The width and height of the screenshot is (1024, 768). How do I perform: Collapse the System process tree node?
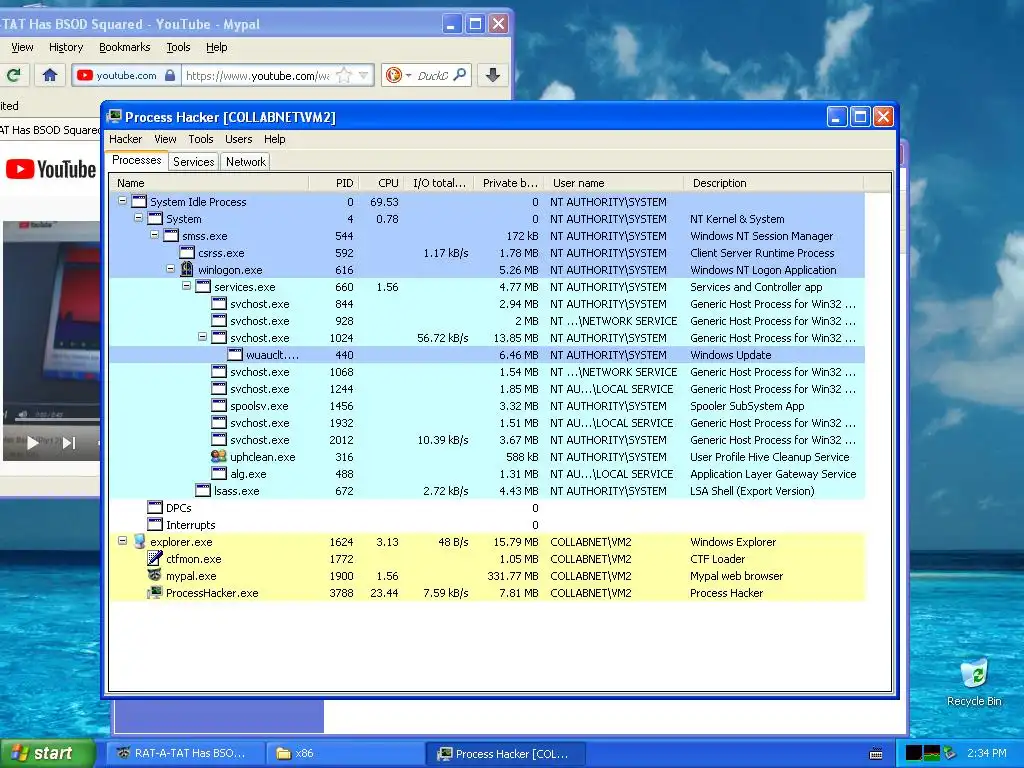coord(138,218)
